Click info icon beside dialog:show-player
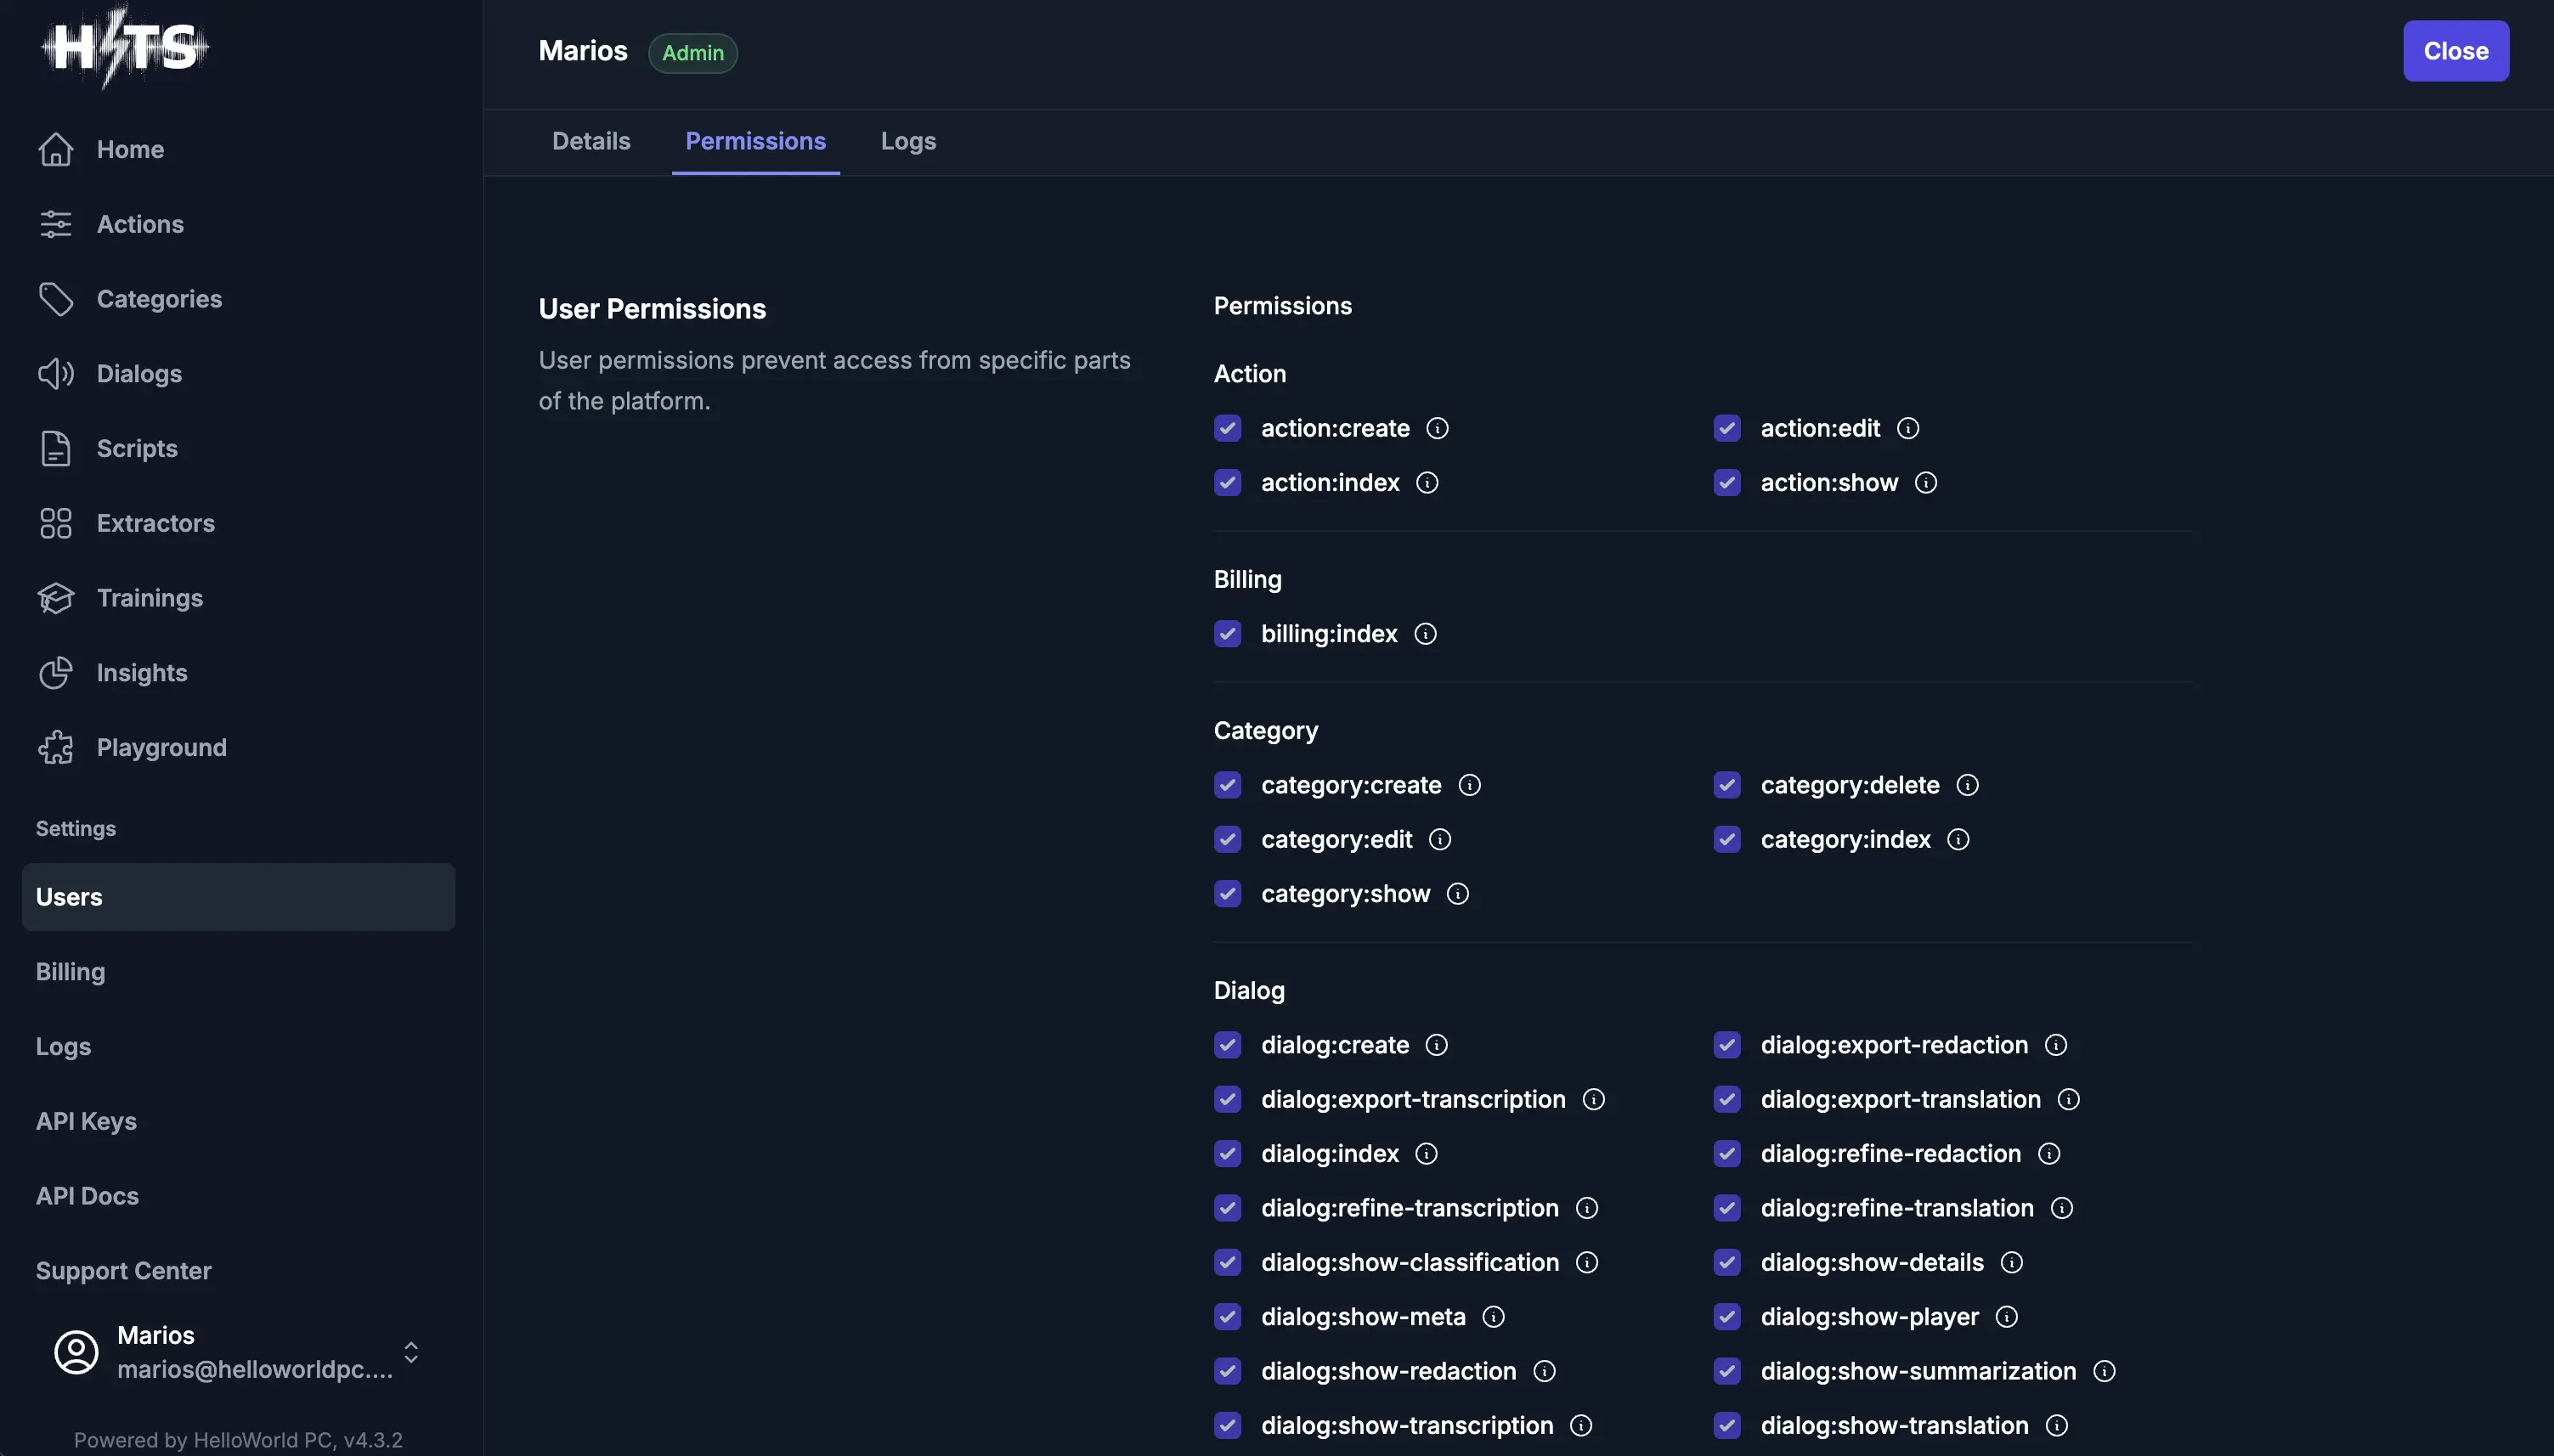 pos(2007,1317)
